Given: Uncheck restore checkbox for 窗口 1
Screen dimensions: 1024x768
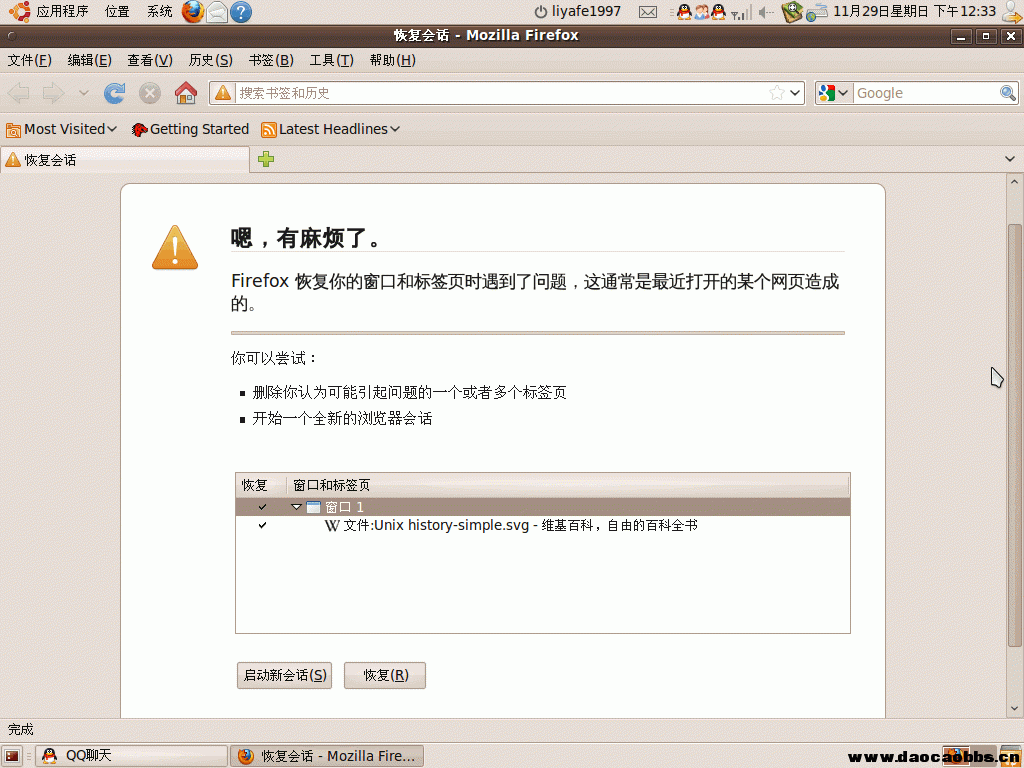Looking at the screenshot, I should (x=262, y=507).
